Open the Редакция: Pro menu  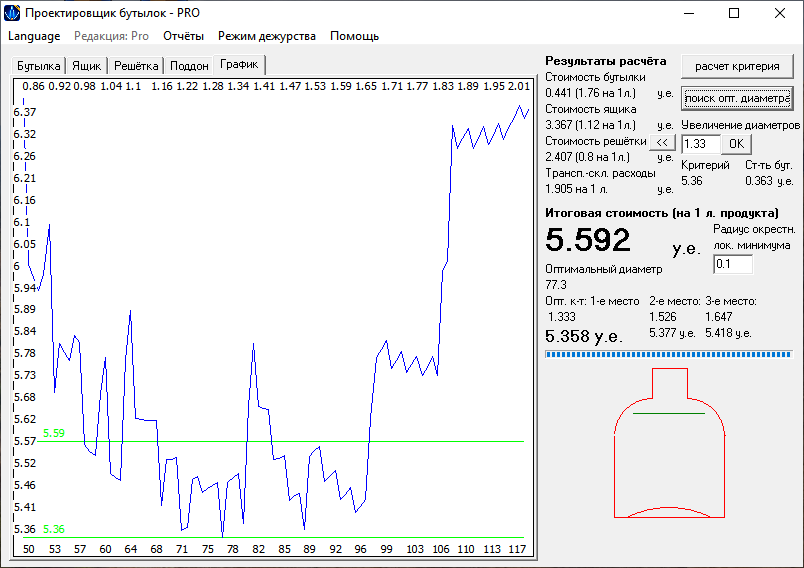coord(111,36)
